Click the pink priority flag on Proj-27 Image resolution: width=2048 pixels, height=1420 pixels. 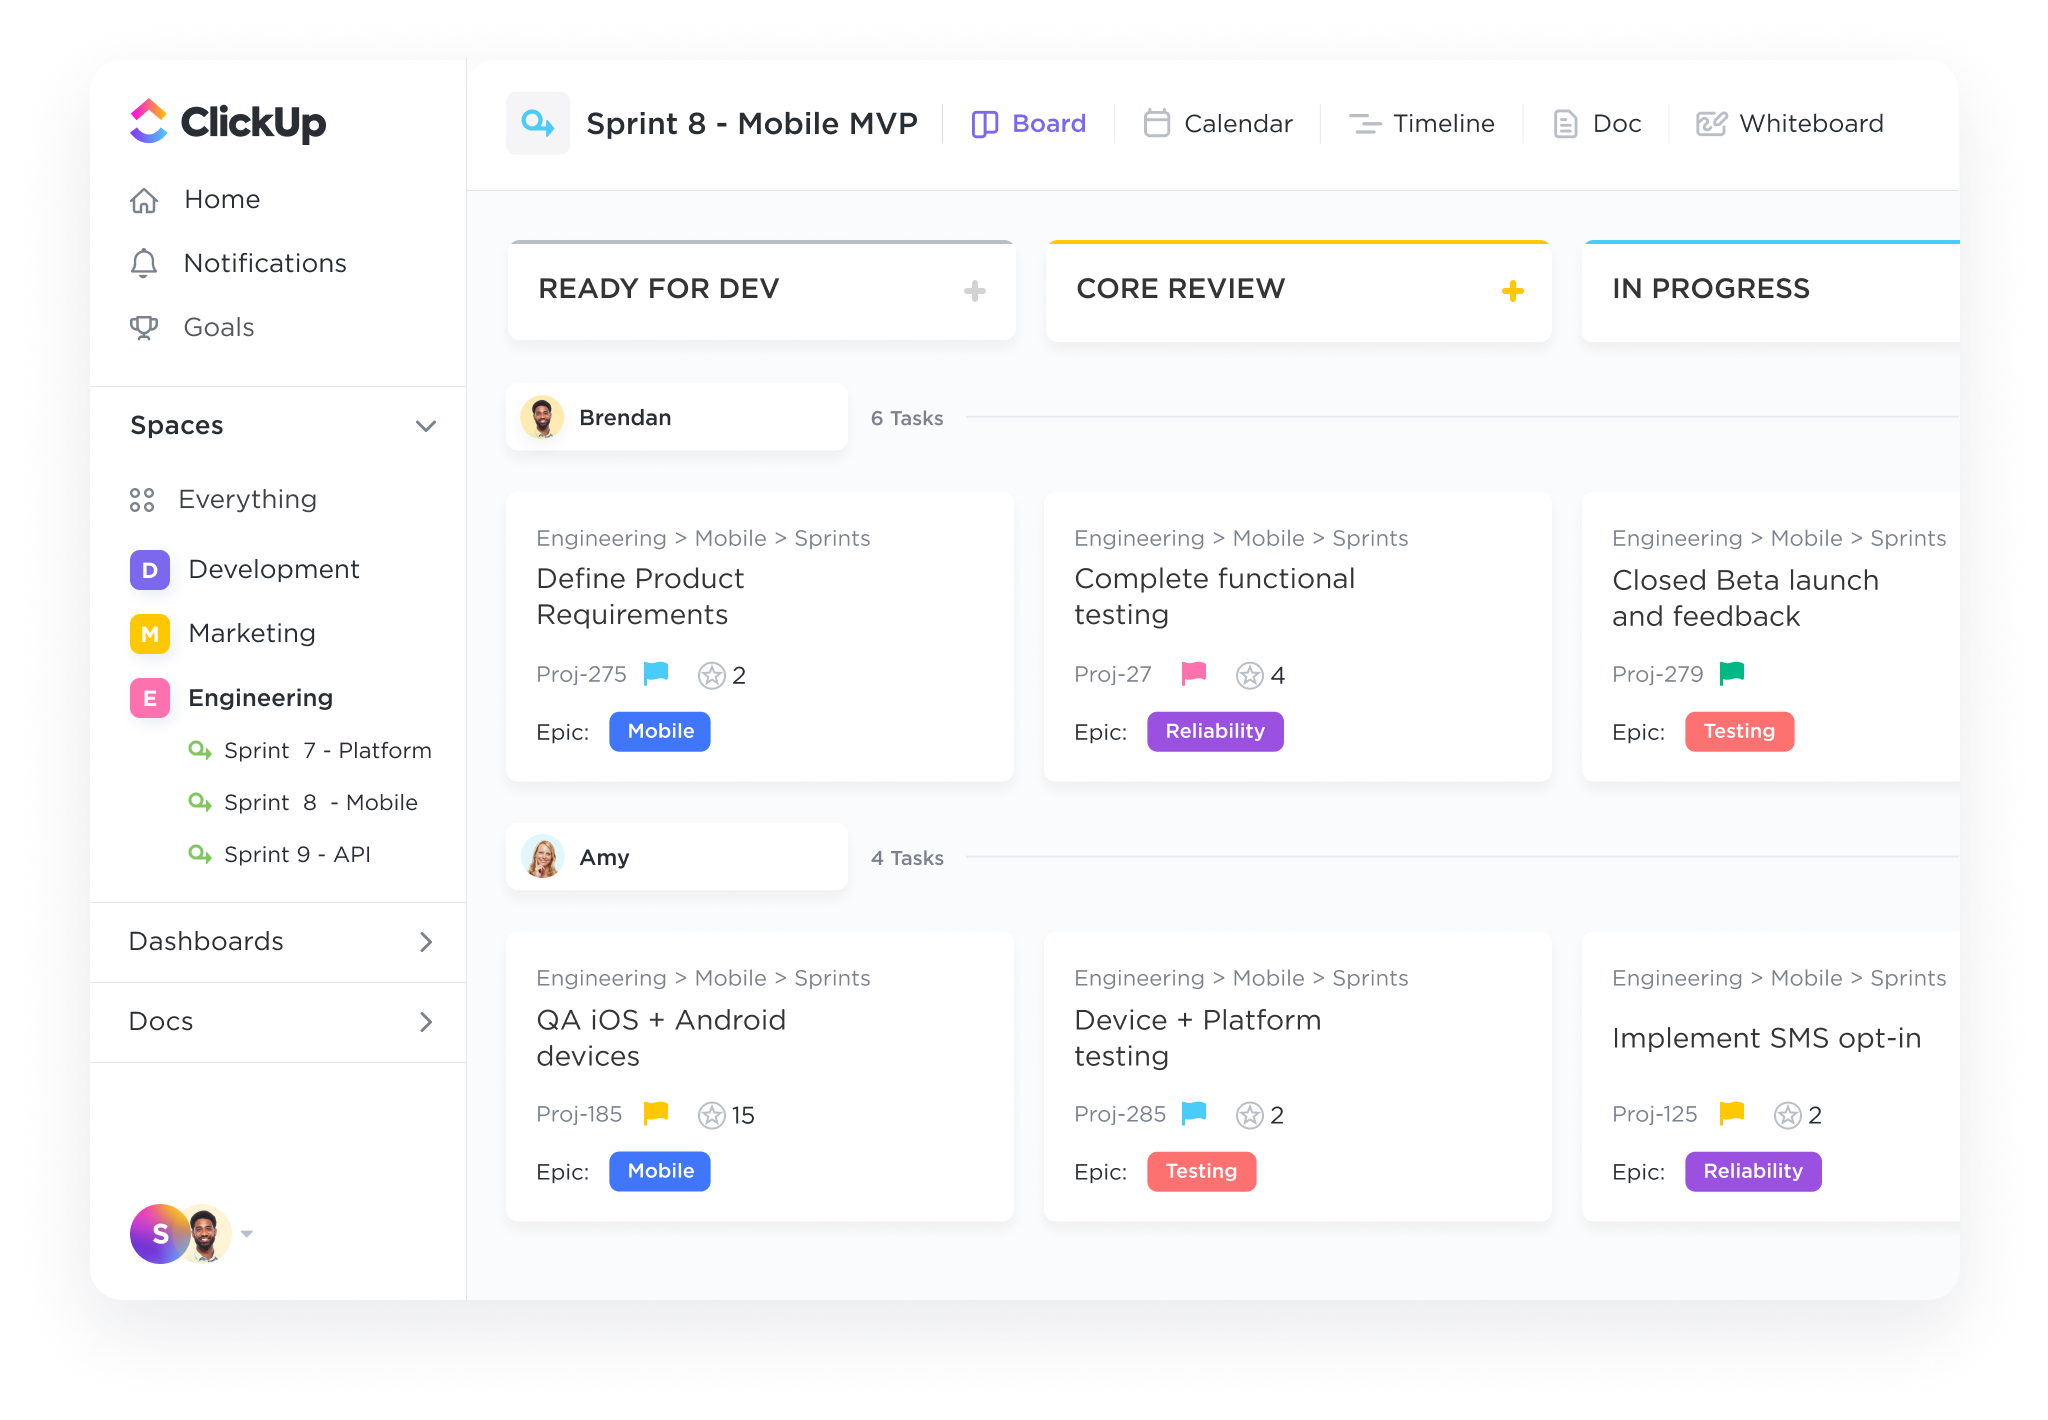tap(1193, 674)
